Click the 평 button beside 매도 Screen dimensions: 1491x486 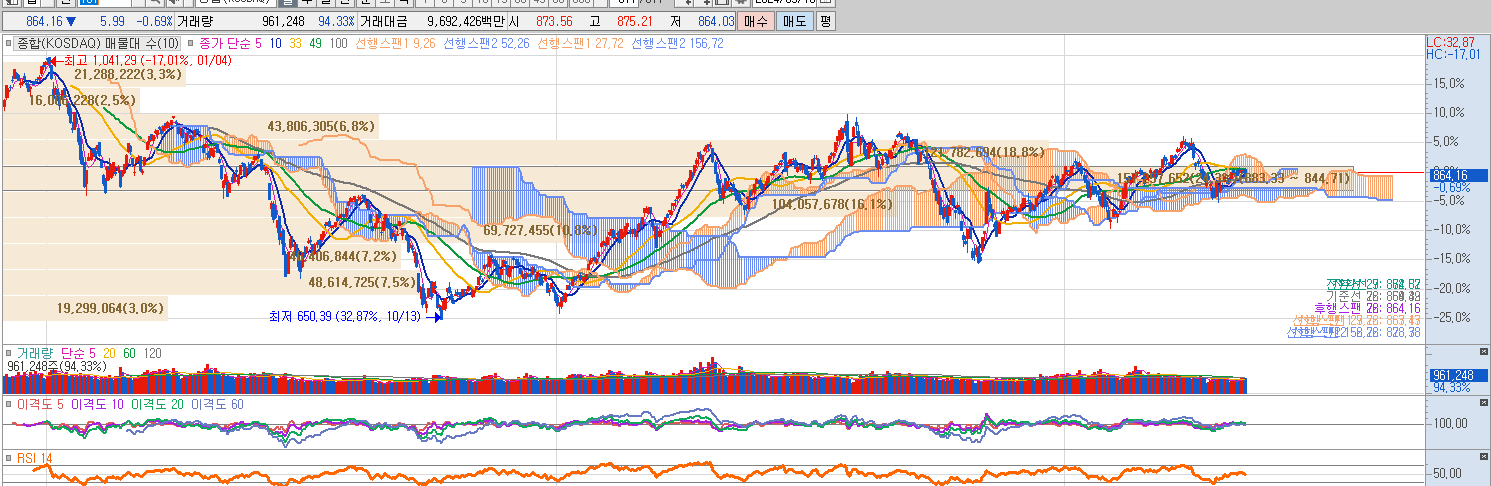(825, 20)
